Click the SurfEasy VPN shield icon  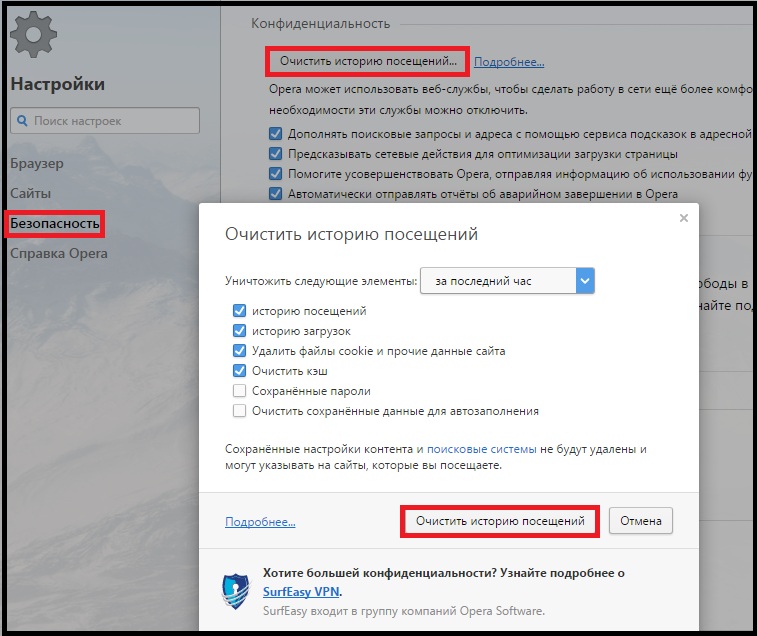[236, 591]
